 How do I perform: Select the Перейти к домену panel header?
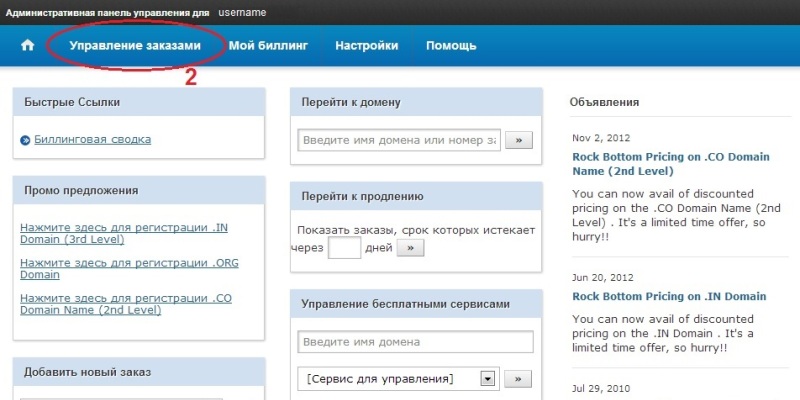(416, 102)
